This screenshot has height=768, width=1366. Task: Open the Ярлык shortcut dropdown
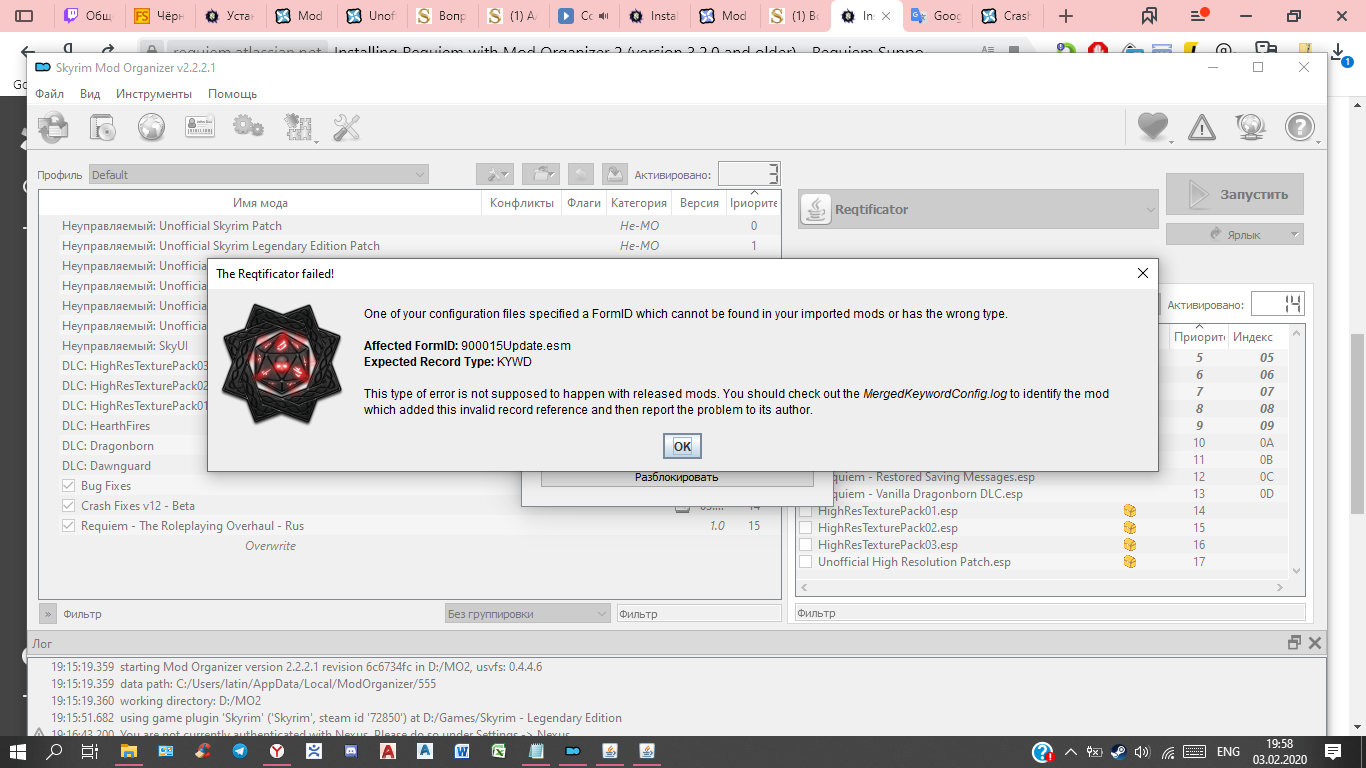click(1235, 234)
